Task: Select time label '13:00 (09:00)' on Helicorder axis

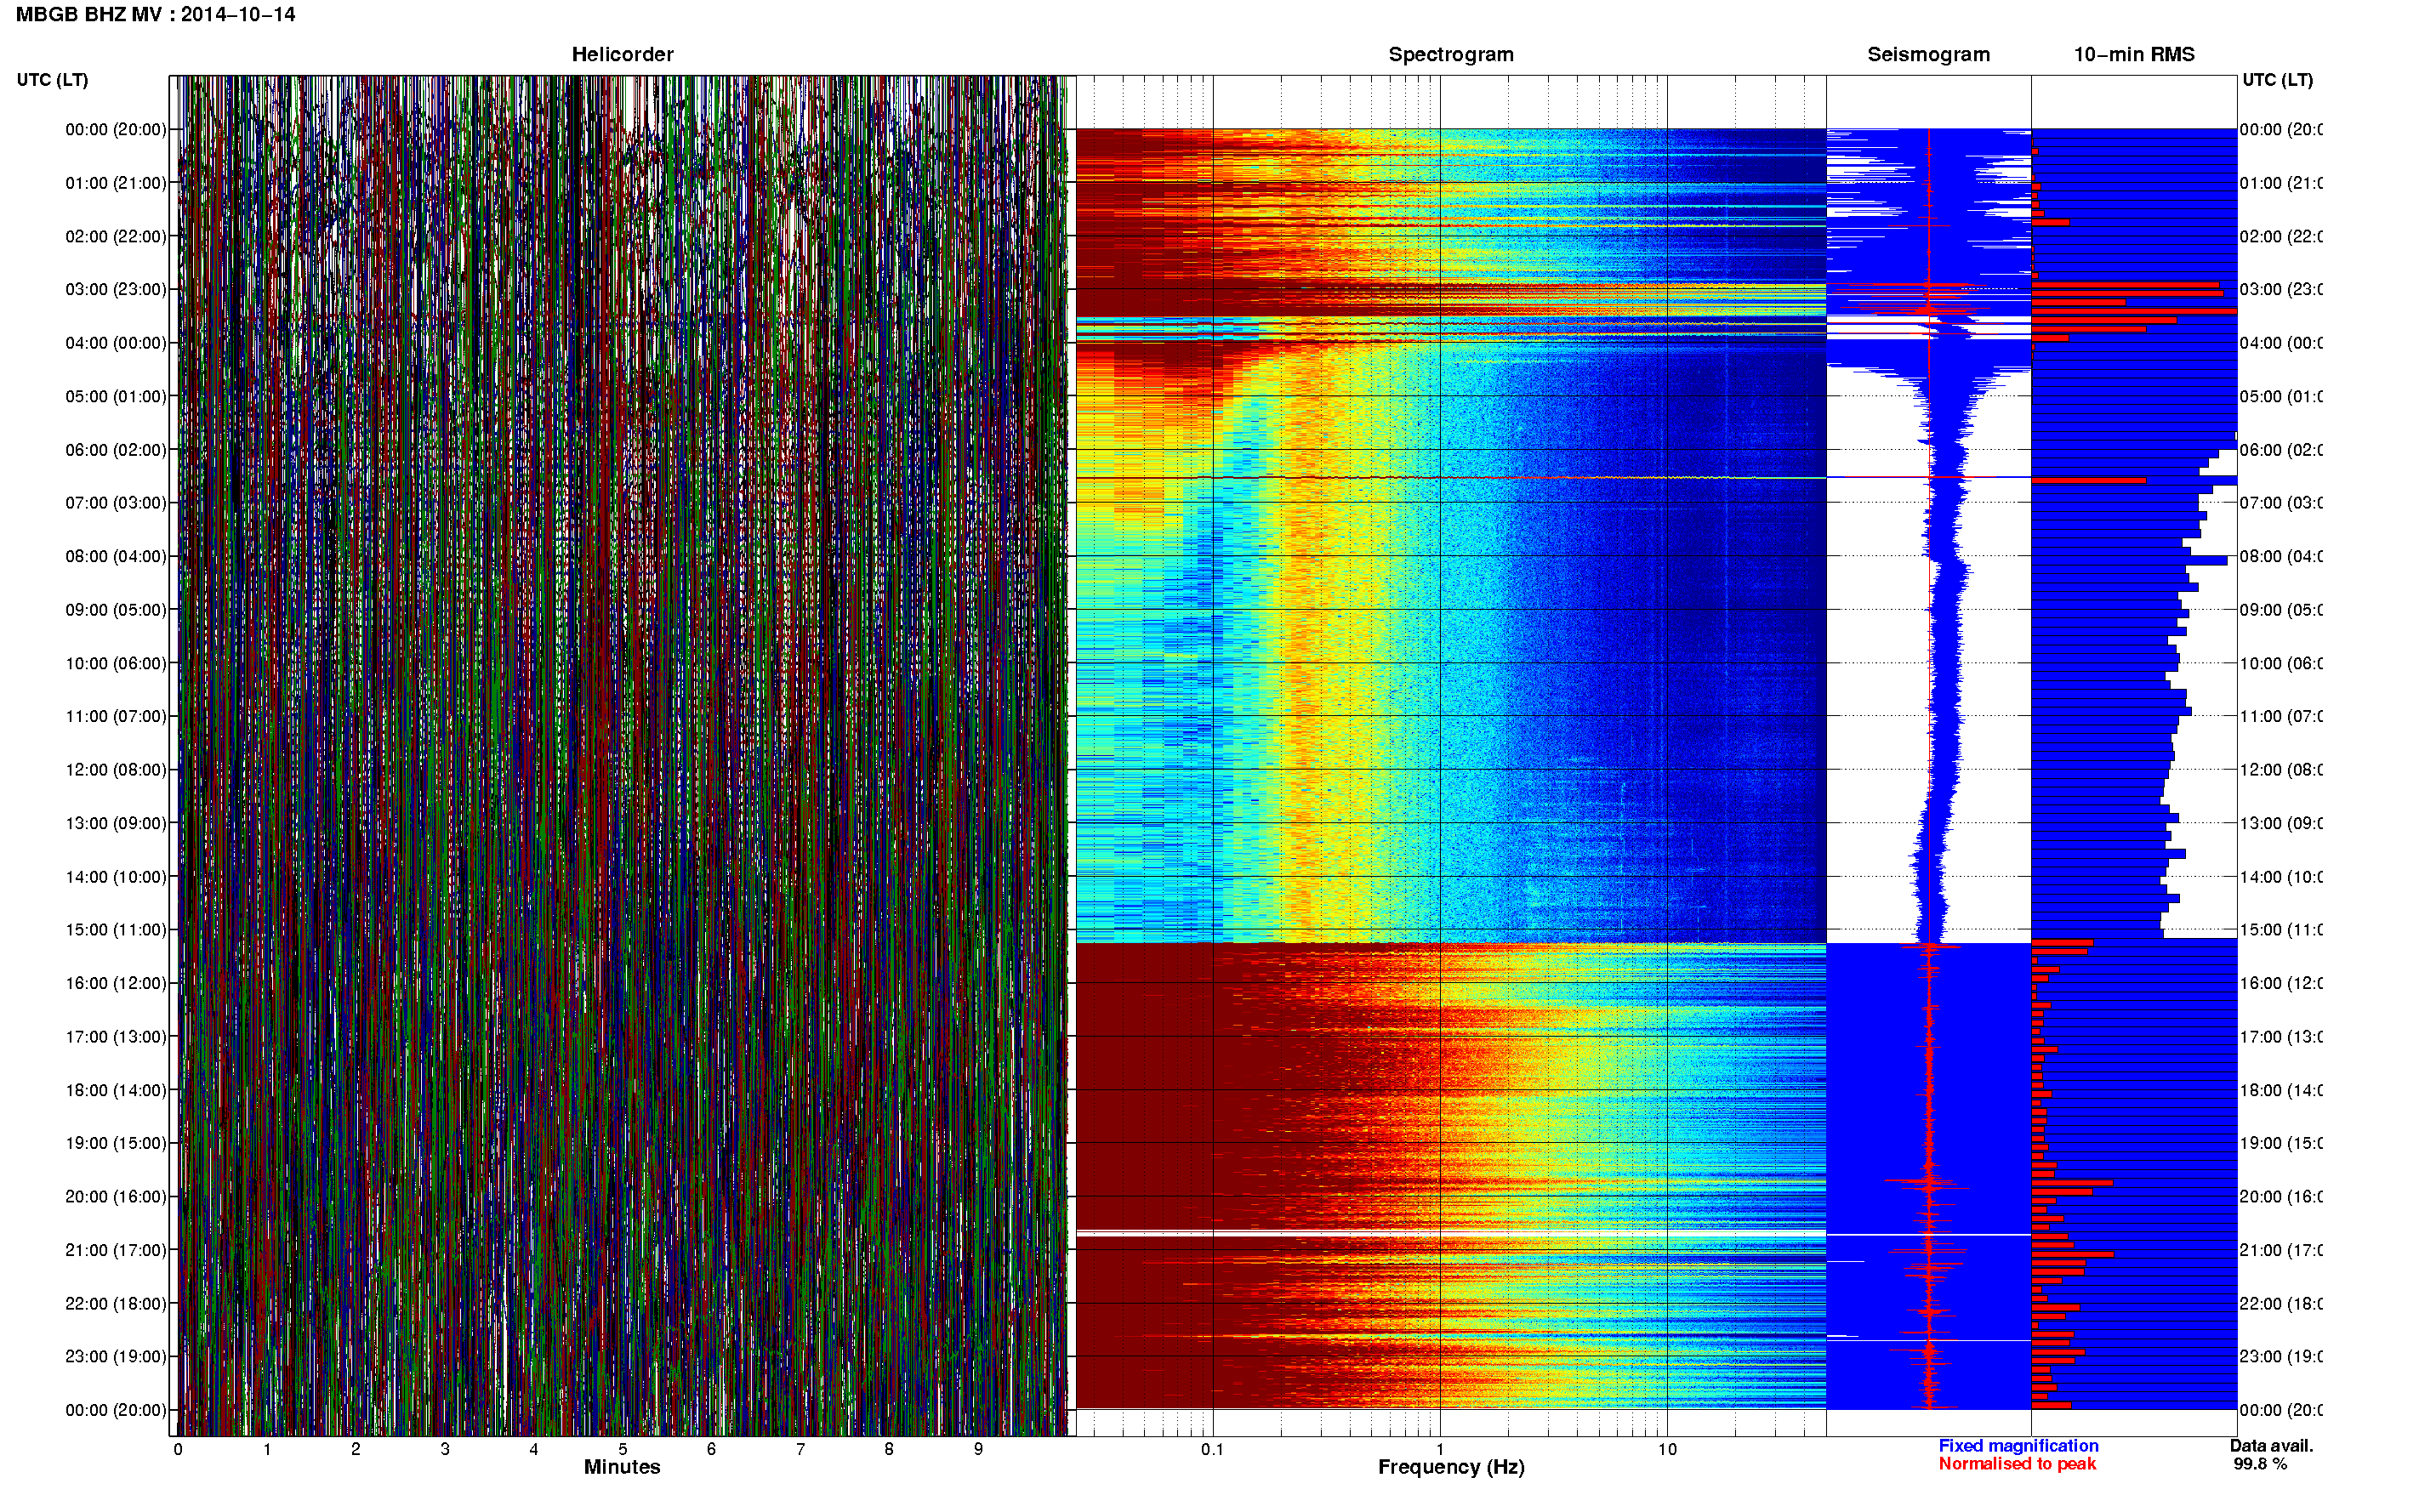Action: click(x=116, y=823)
